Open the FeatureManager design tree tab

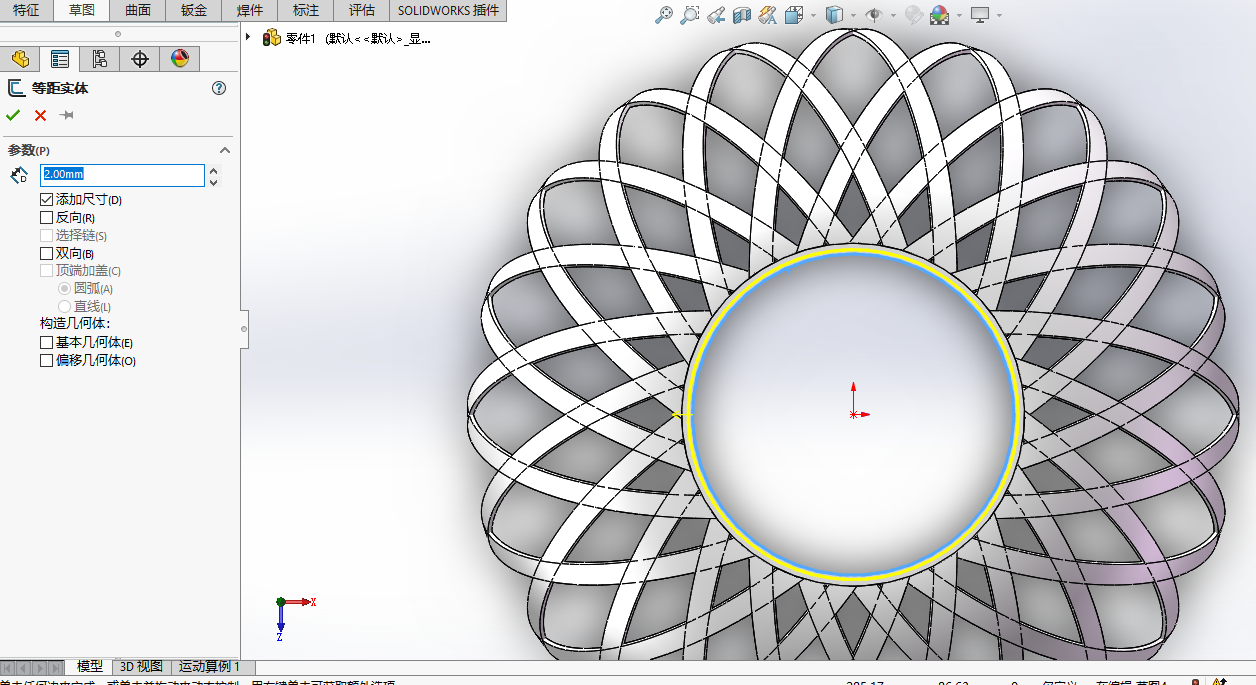coord(20,59)
